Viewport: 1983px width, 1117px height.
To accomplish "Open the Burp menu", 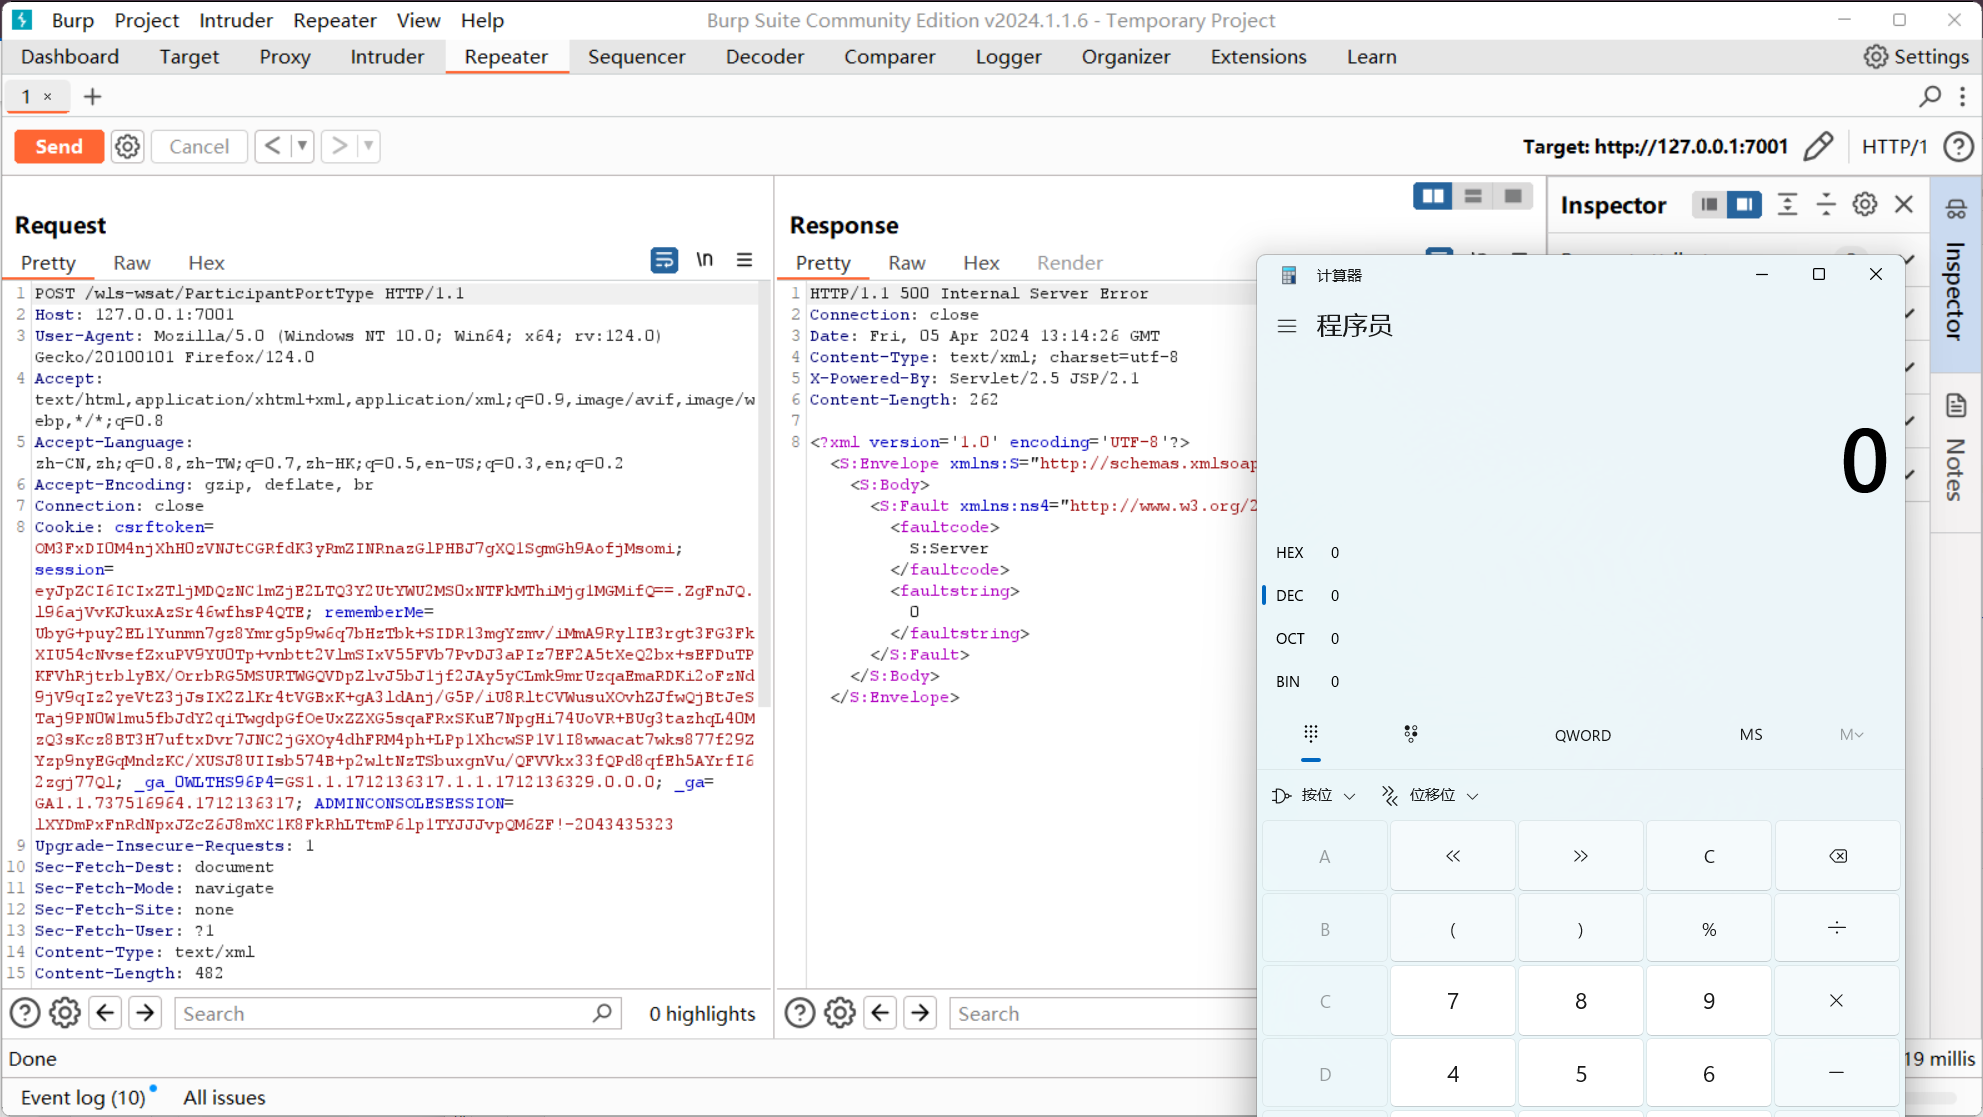I will point(72,20).
